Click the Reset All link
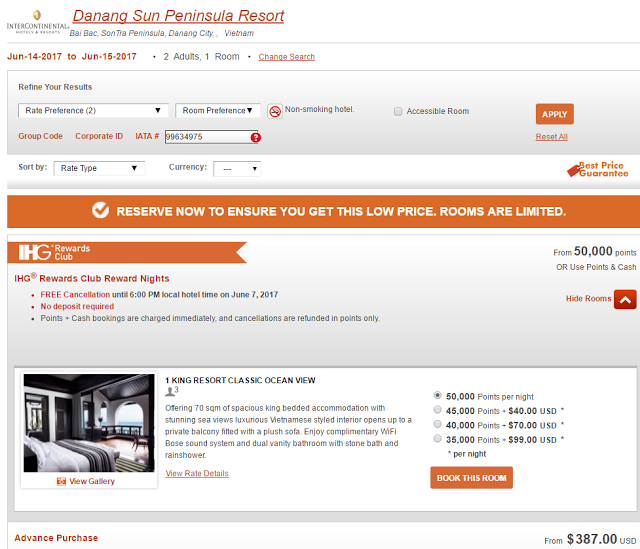 click(x=551, y=137)
